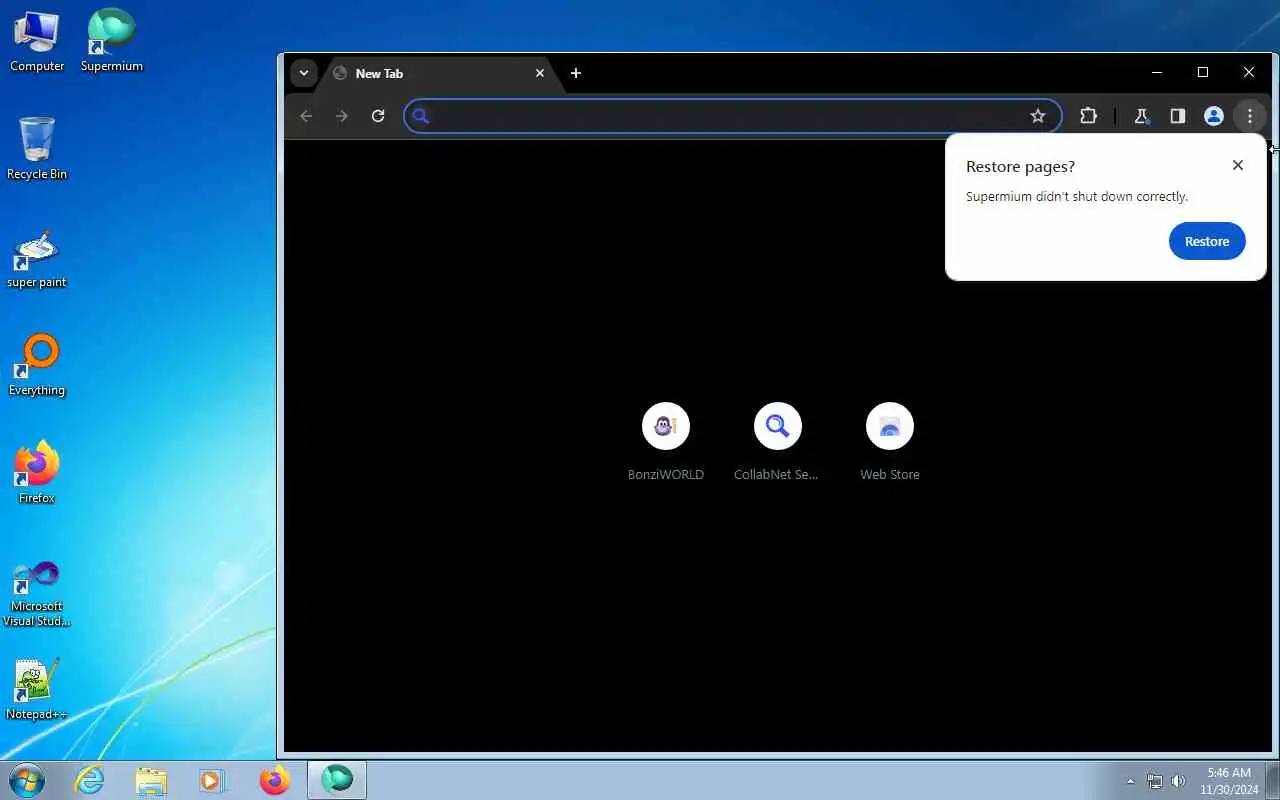Show hidden tray icons arrow

pos(1131,781)
